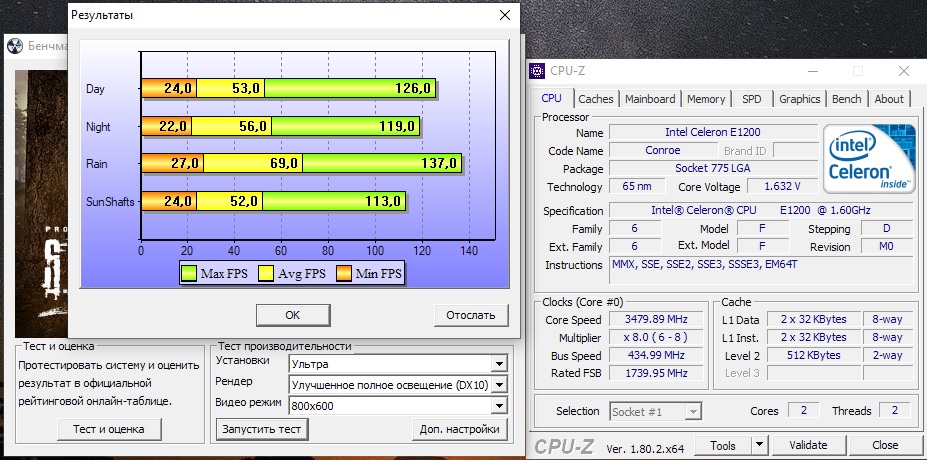Click the Тест и оценка button
The image size is (927, 460).
point(109,429)
